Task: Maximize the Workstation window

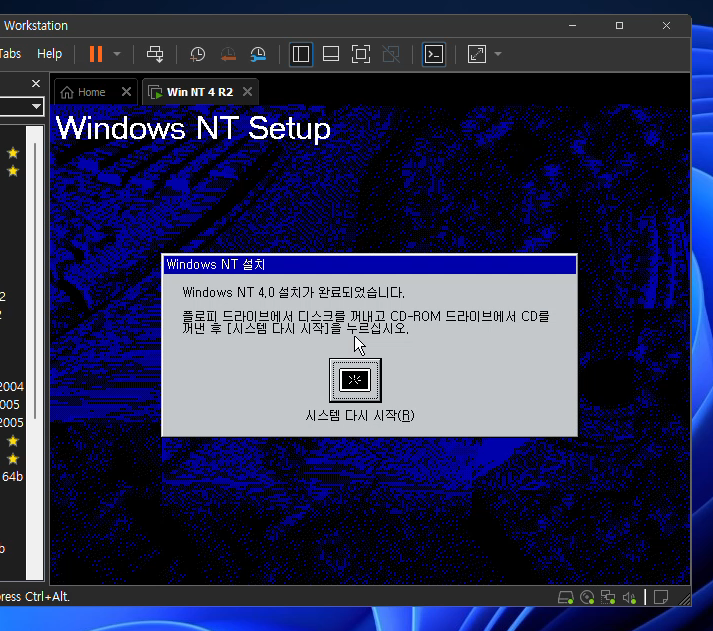Action: (619, 25)
